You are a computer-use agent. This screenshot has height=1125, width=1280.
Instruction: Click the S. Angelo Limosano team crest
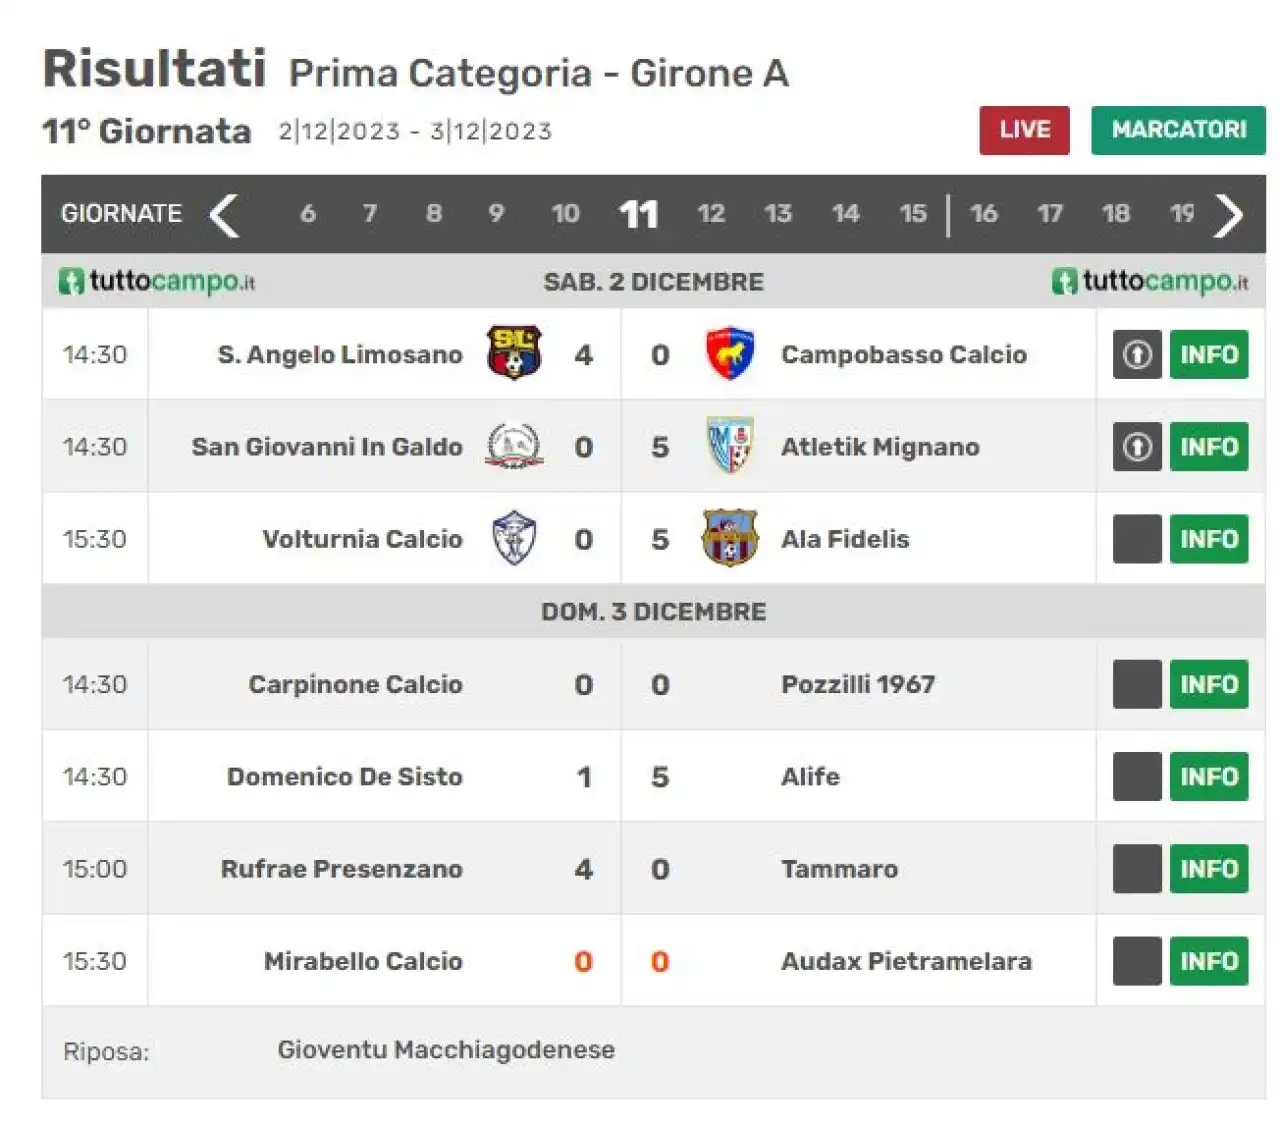514,353
